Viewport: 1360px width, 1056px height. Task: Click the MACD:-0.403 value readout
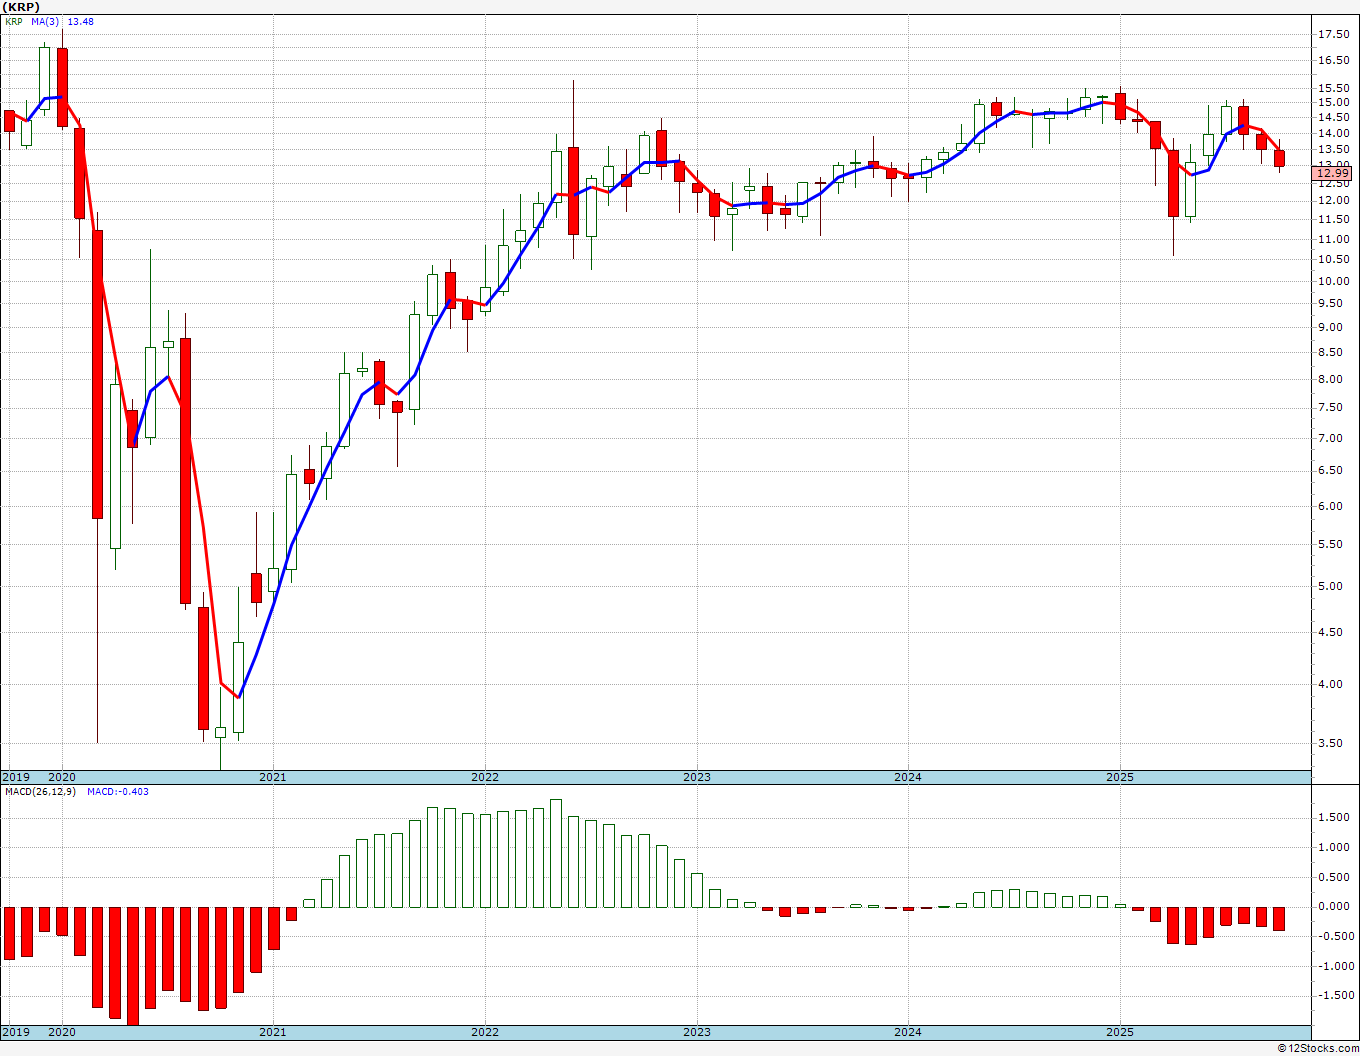118,792
